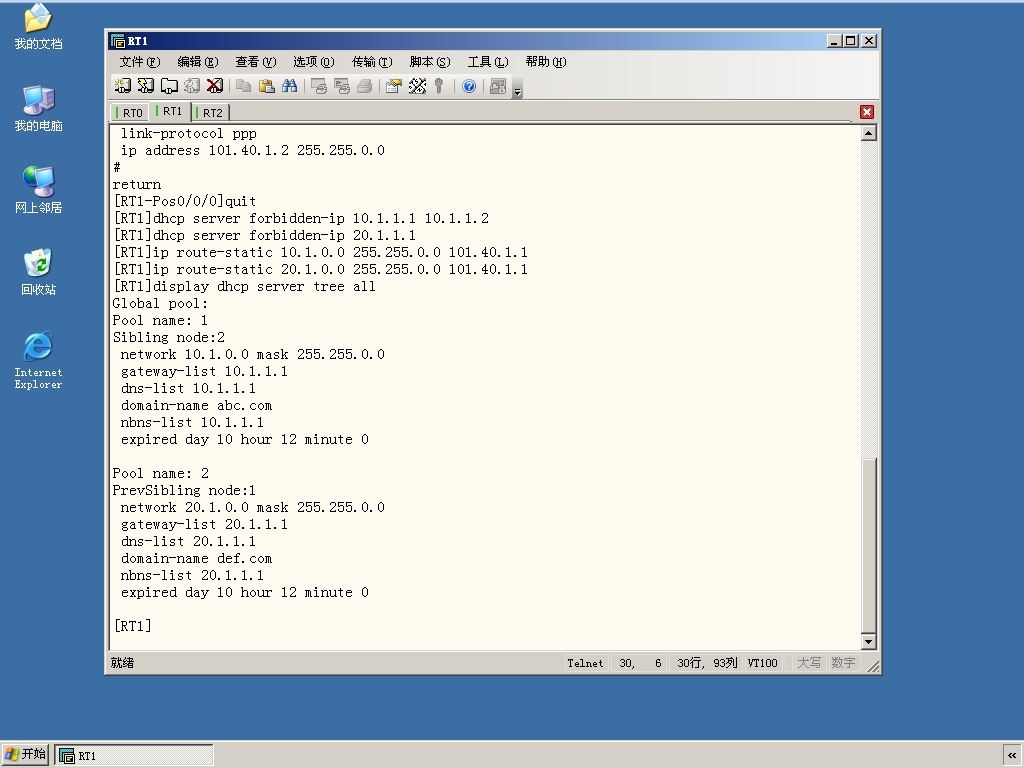Switch to the RT0 session tab
The height and width of the screenshot is (768, 1024).
(130, 113)
